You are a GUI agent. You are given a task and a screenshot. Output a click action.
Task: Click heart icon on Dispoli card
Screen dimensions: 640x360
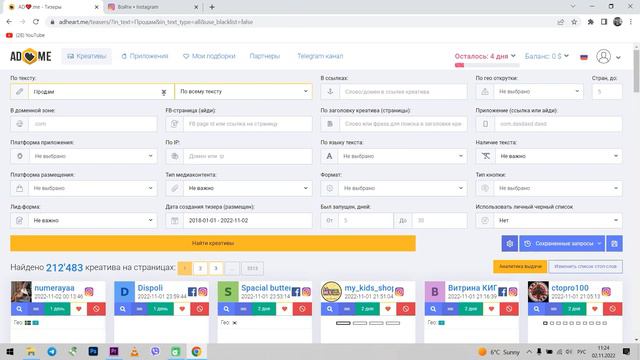point(182,309)
